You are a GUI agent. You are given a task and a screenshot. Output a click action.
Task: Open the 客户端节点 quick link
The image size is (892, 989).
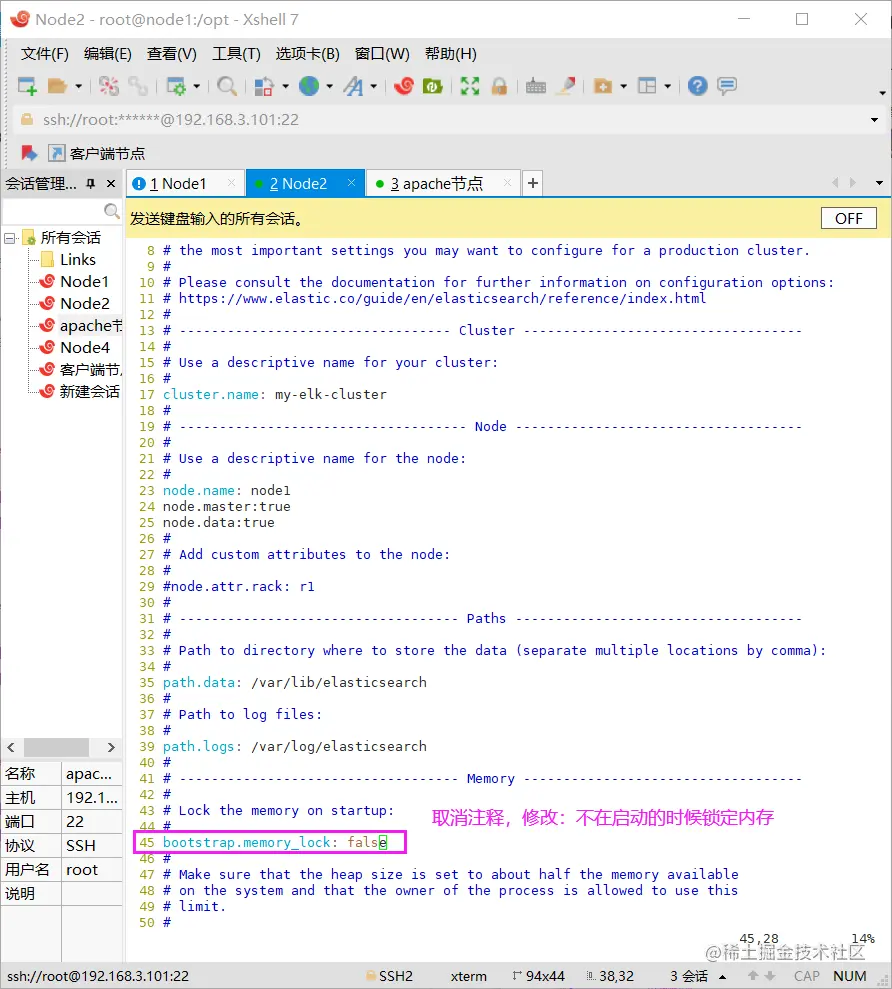tap(97, 153)
